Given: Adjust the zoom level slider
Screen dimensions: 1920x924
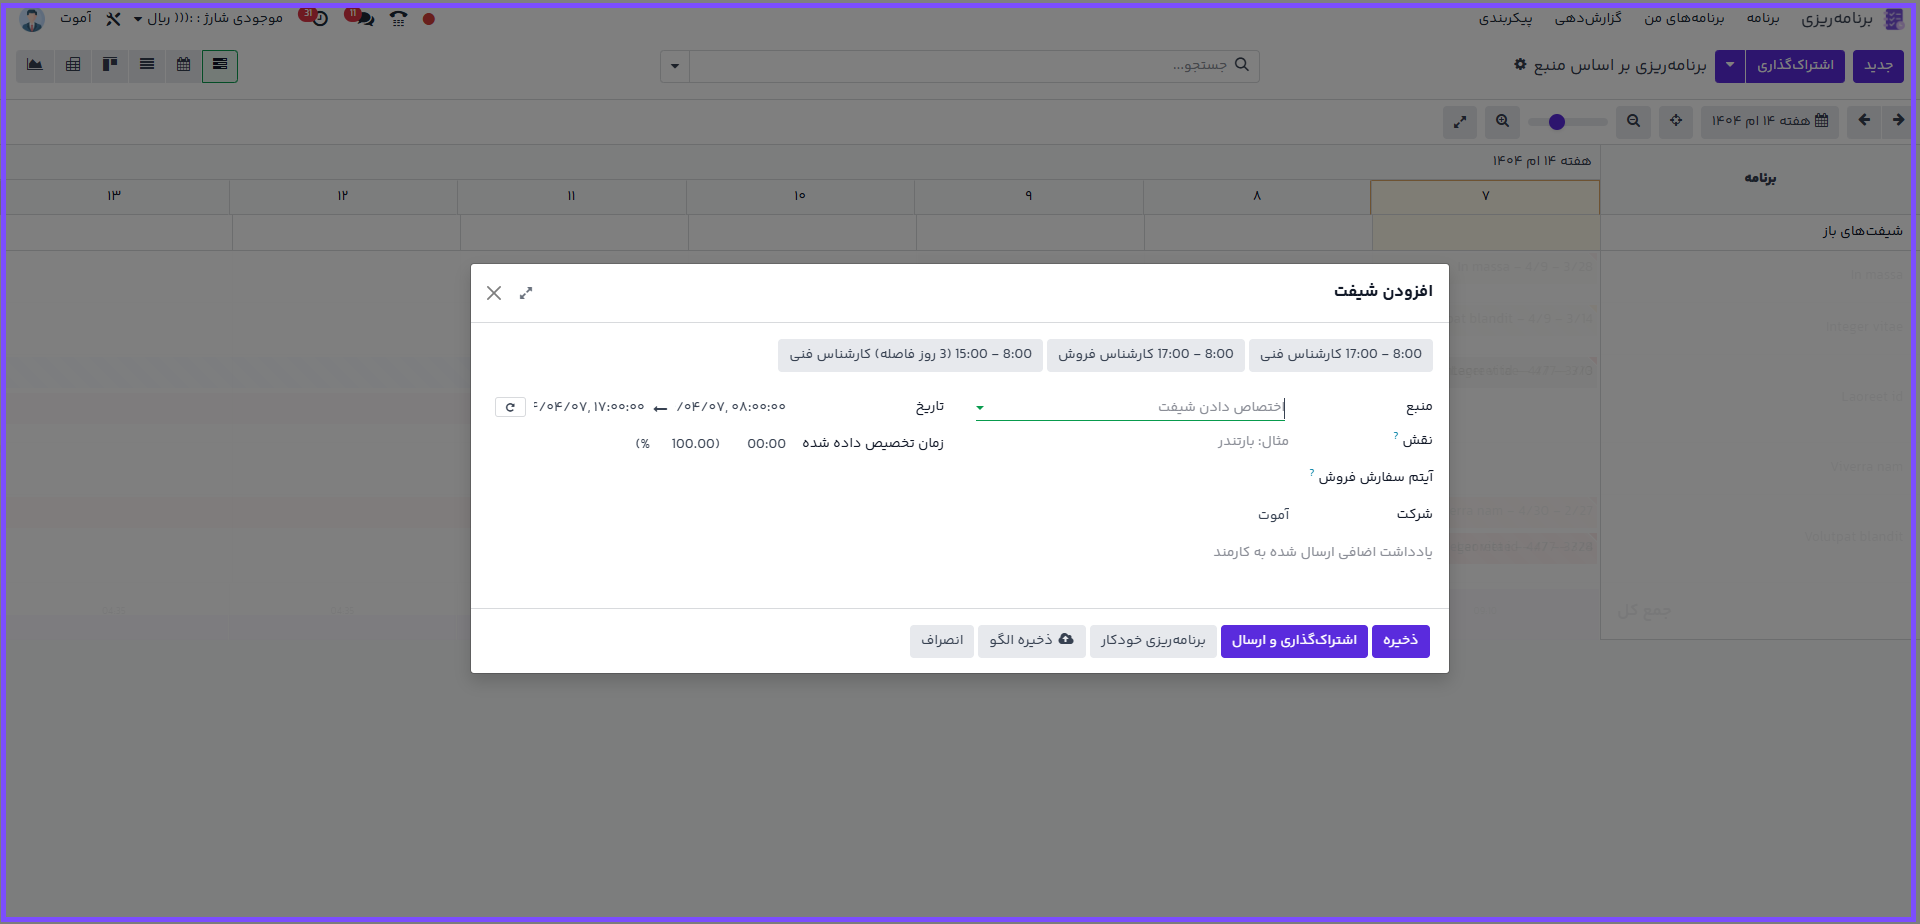Looking at the screenshot, I should point(1557,122).
